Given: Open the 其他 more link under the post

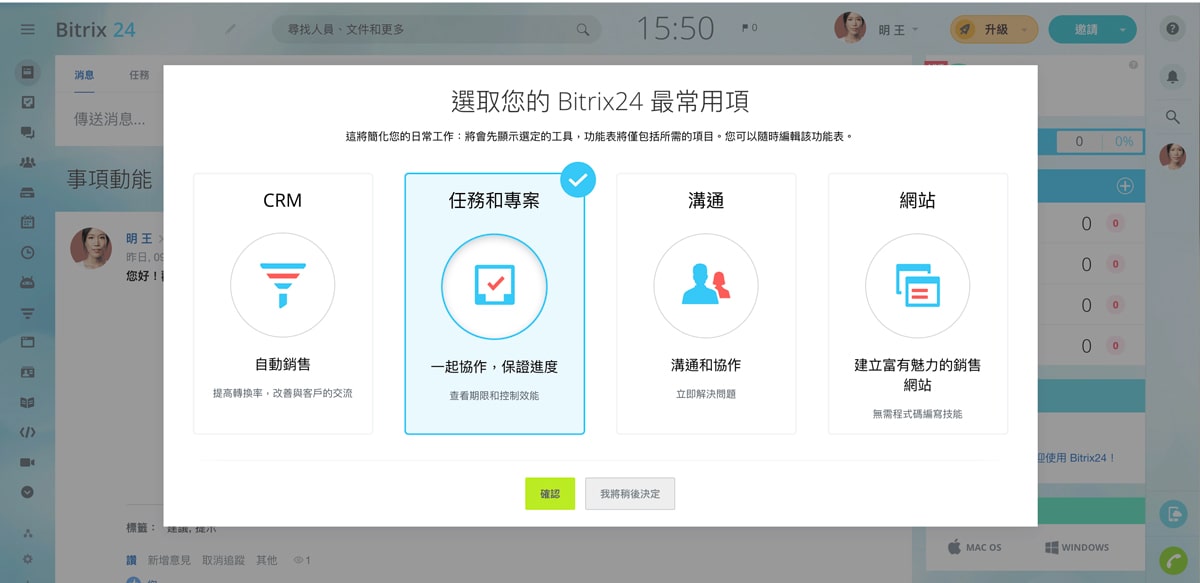Looking at the screenshot, I should [267, 560].
